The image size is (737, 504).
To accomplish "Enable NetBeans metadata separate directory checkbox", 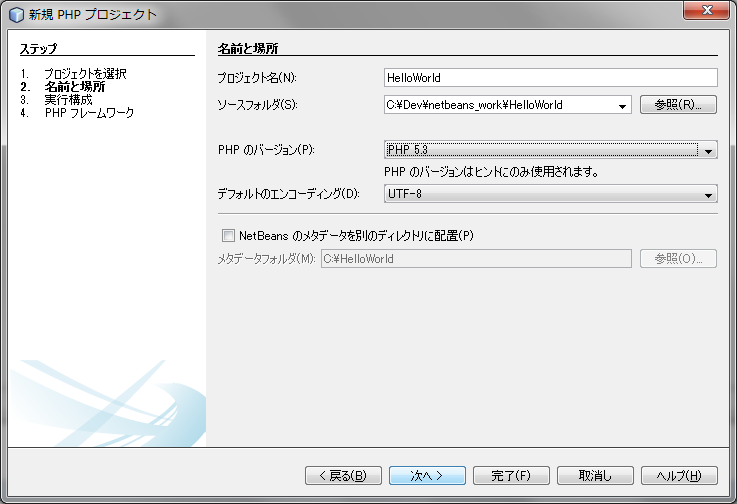I will [228, 236].
